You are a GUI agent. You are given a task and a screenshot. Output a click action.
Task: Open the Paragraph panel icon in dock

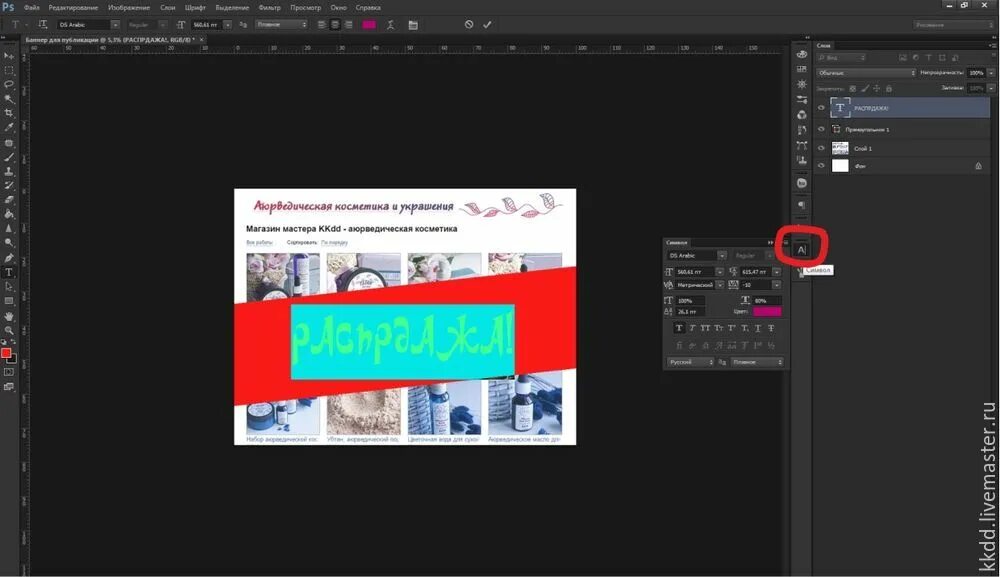tap(802, 205)
